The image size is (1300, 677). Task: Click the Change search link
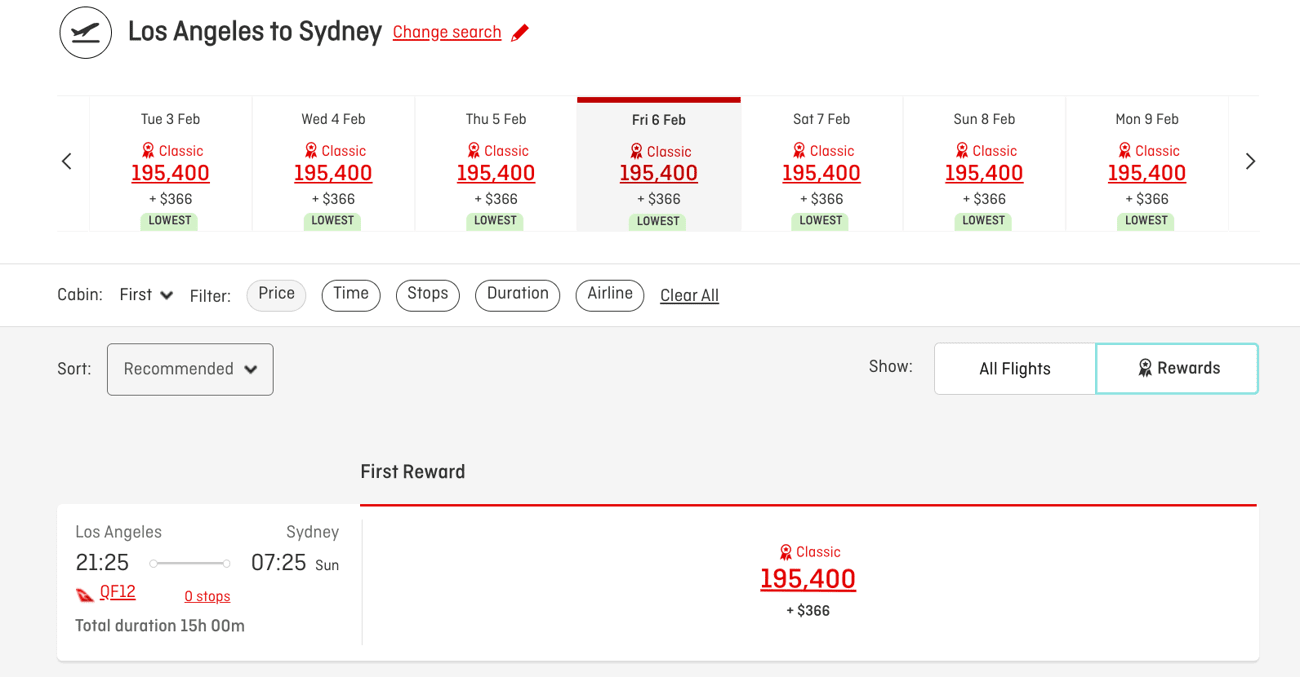point(446,31)
